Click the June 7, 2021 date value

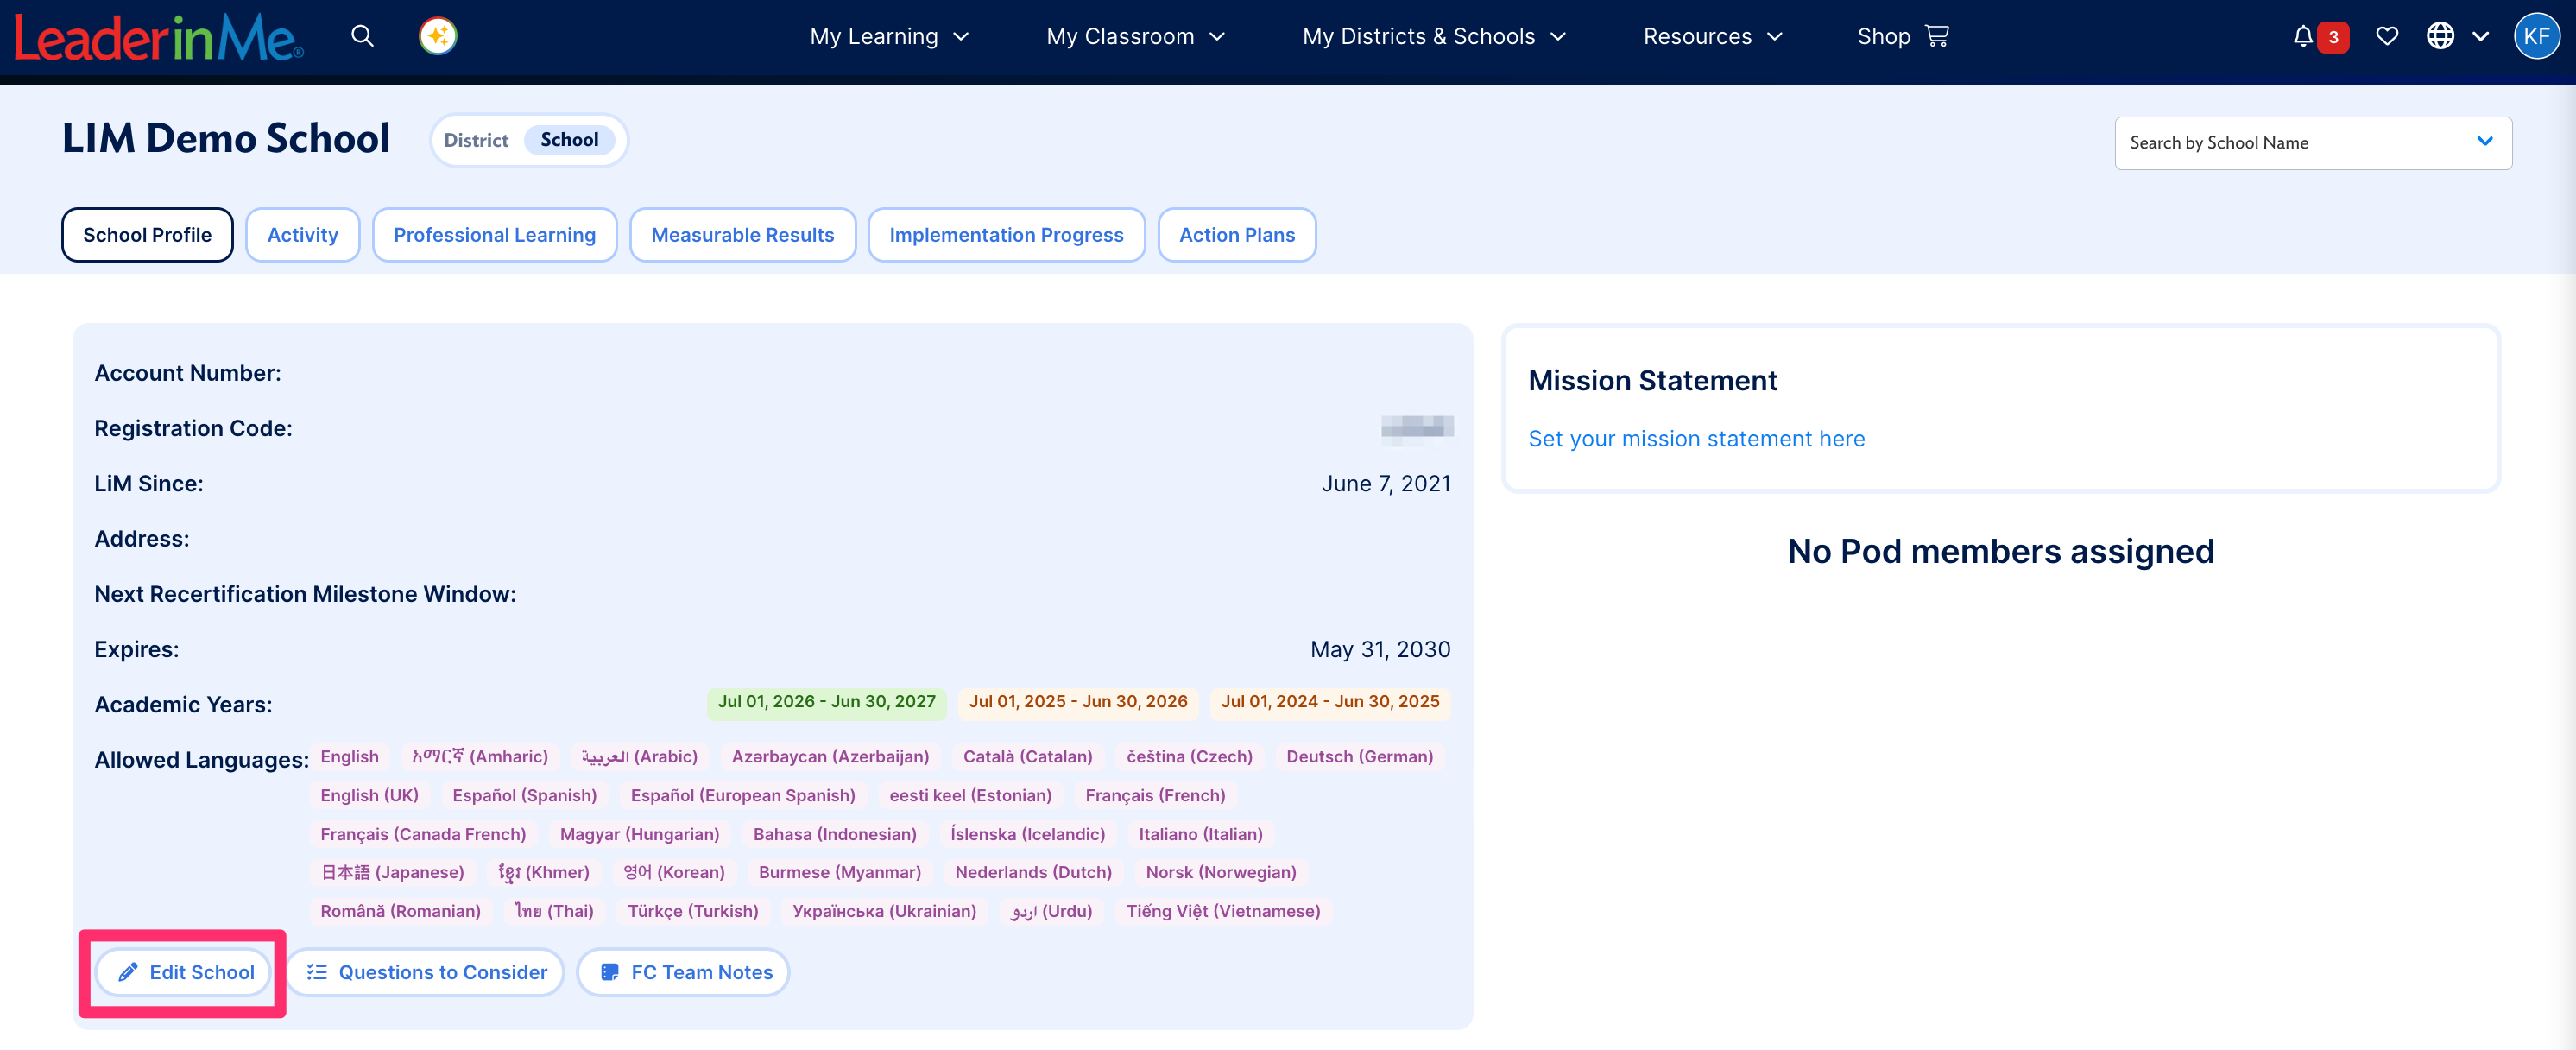click(1386, 484)
